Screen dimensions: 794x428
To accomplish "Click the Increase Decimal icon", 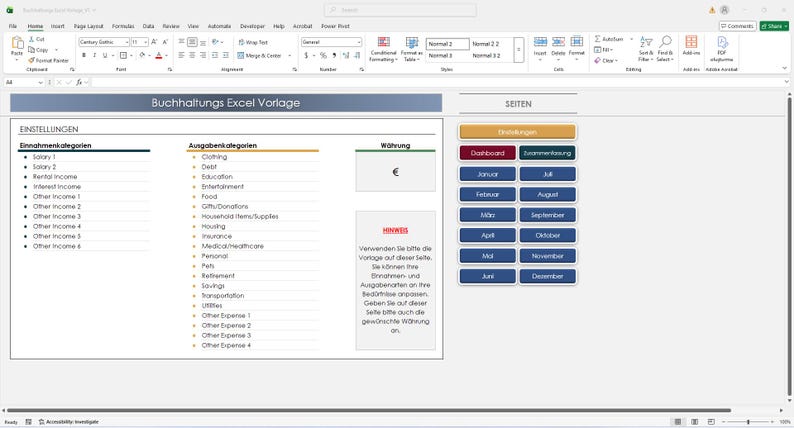I will click(x=346, y=56).
